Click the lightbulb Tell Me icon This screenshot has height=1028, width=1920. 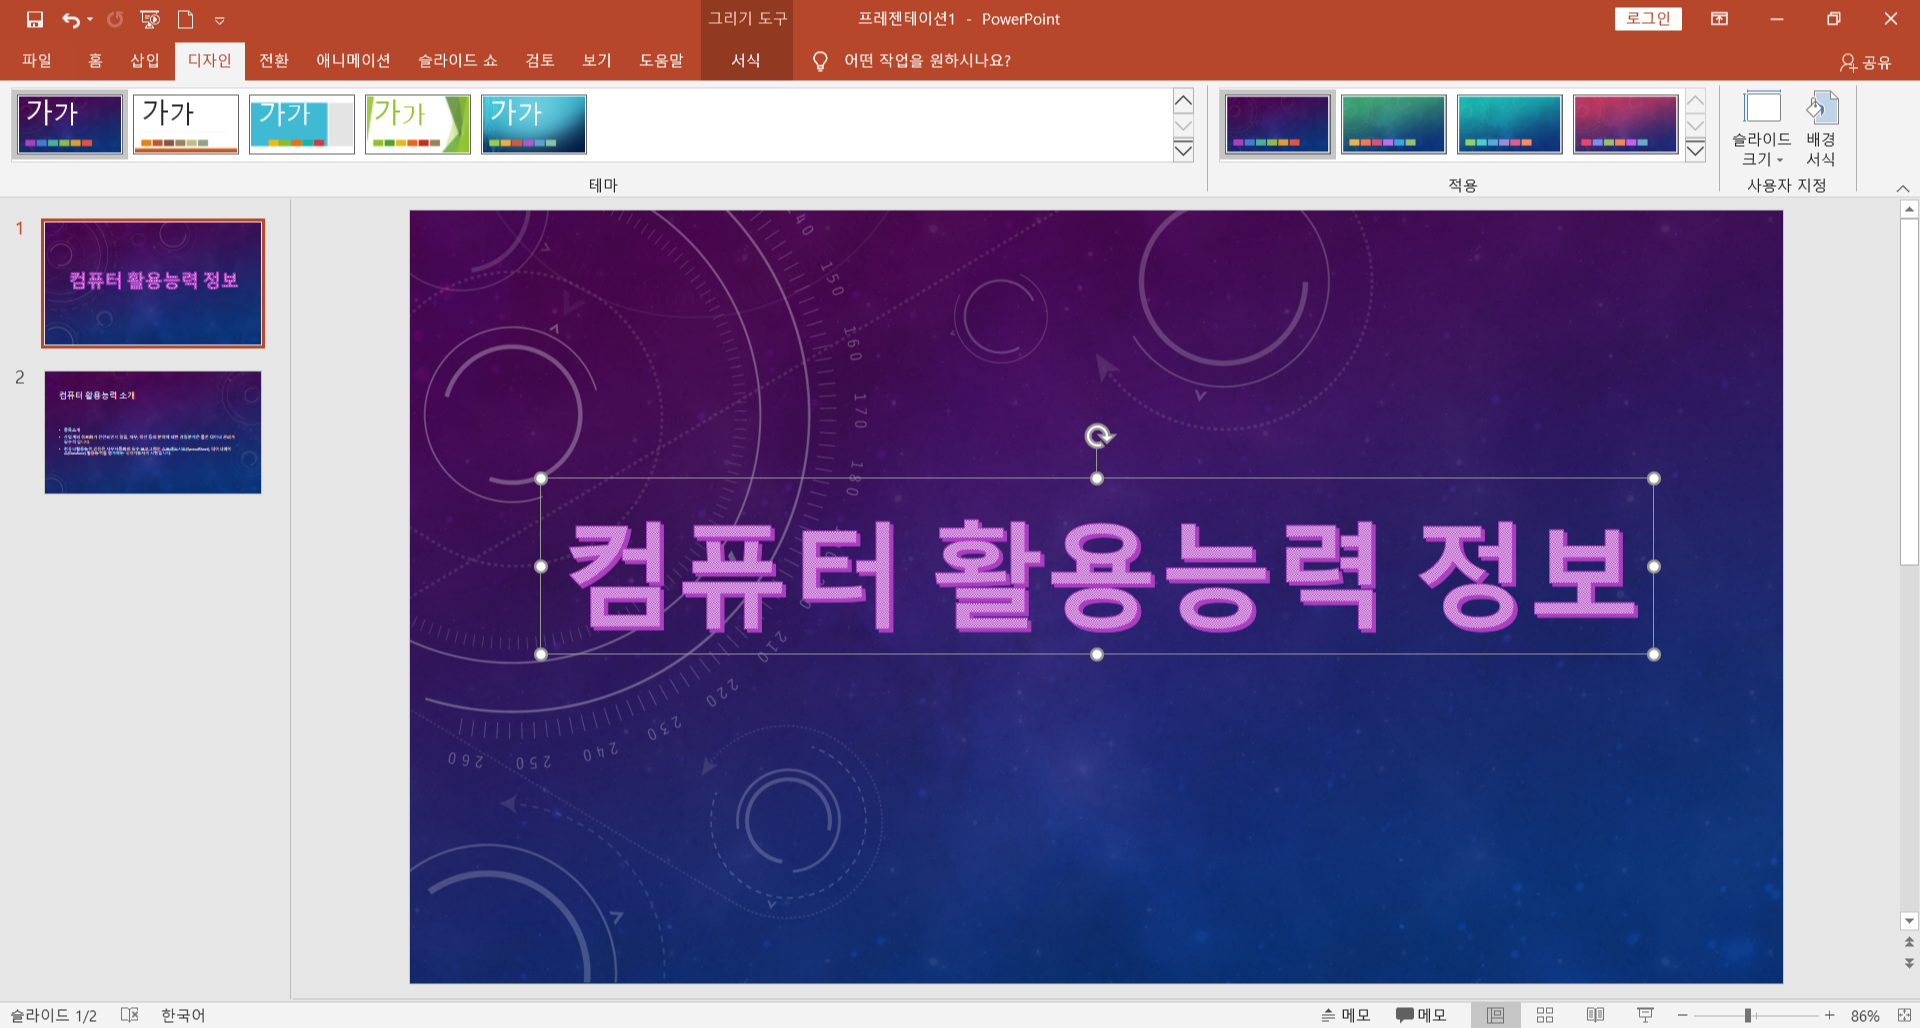820,61
